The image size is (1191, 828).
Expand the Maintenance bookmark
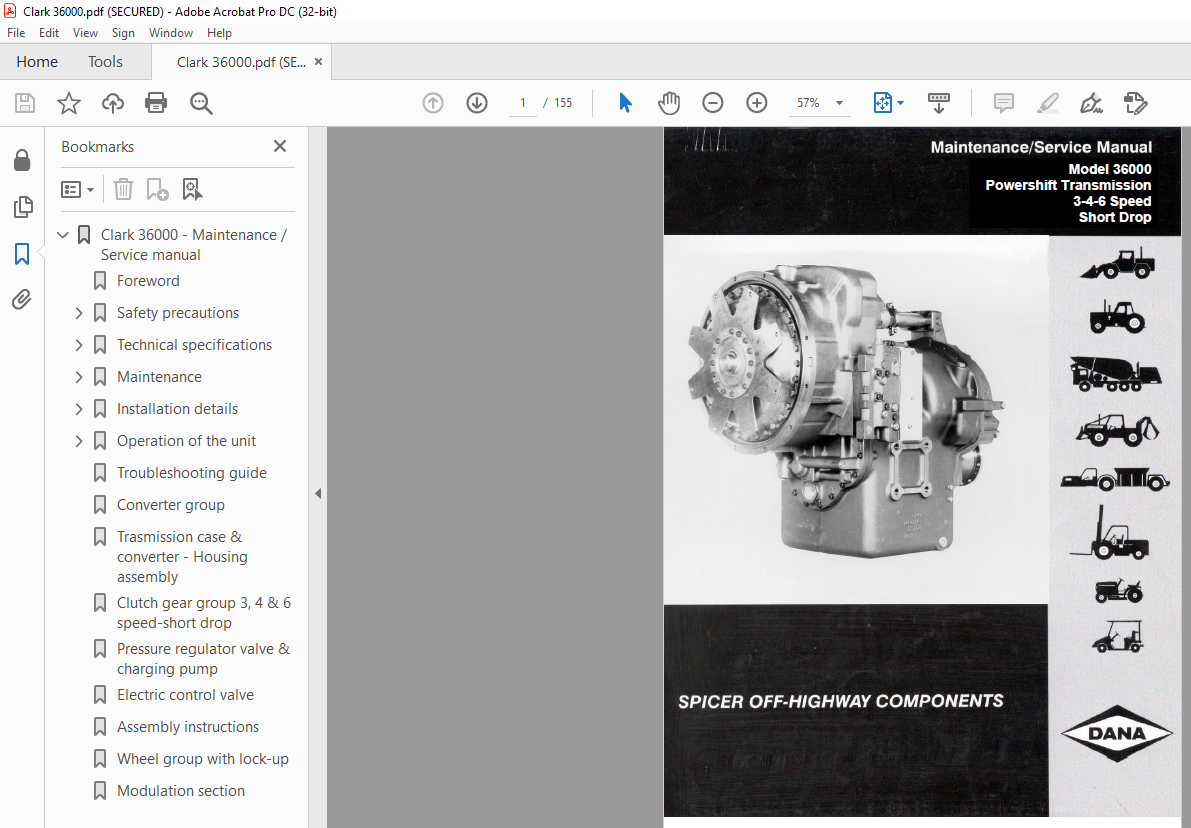(x=79, y=377)
